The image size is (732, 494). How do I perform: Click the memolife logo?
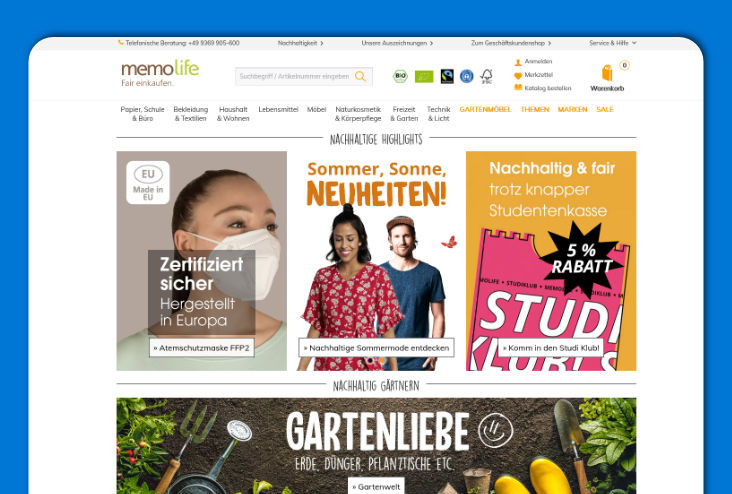[160, 72]
